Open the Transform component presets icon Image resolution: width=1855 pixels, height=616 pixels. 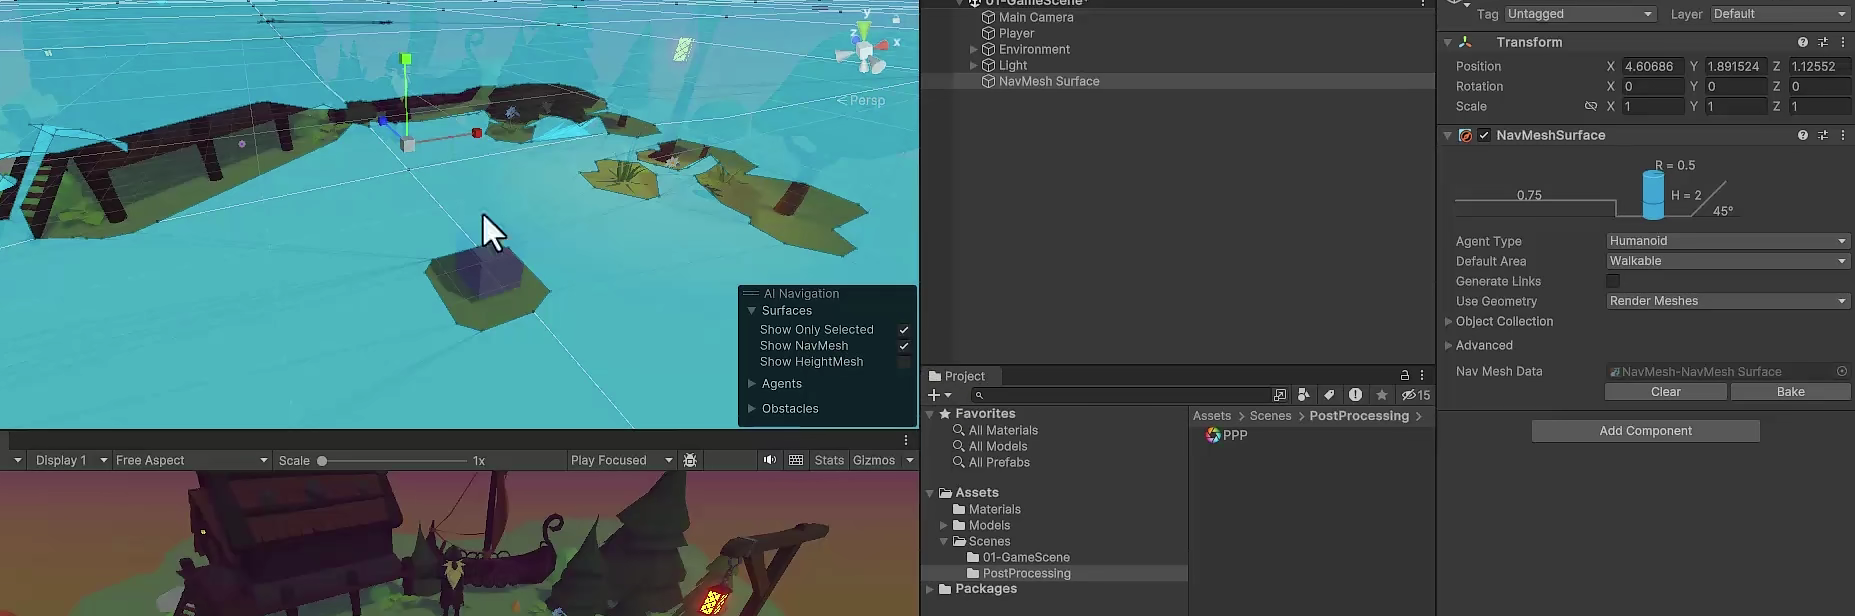(x=1823, y=42)
